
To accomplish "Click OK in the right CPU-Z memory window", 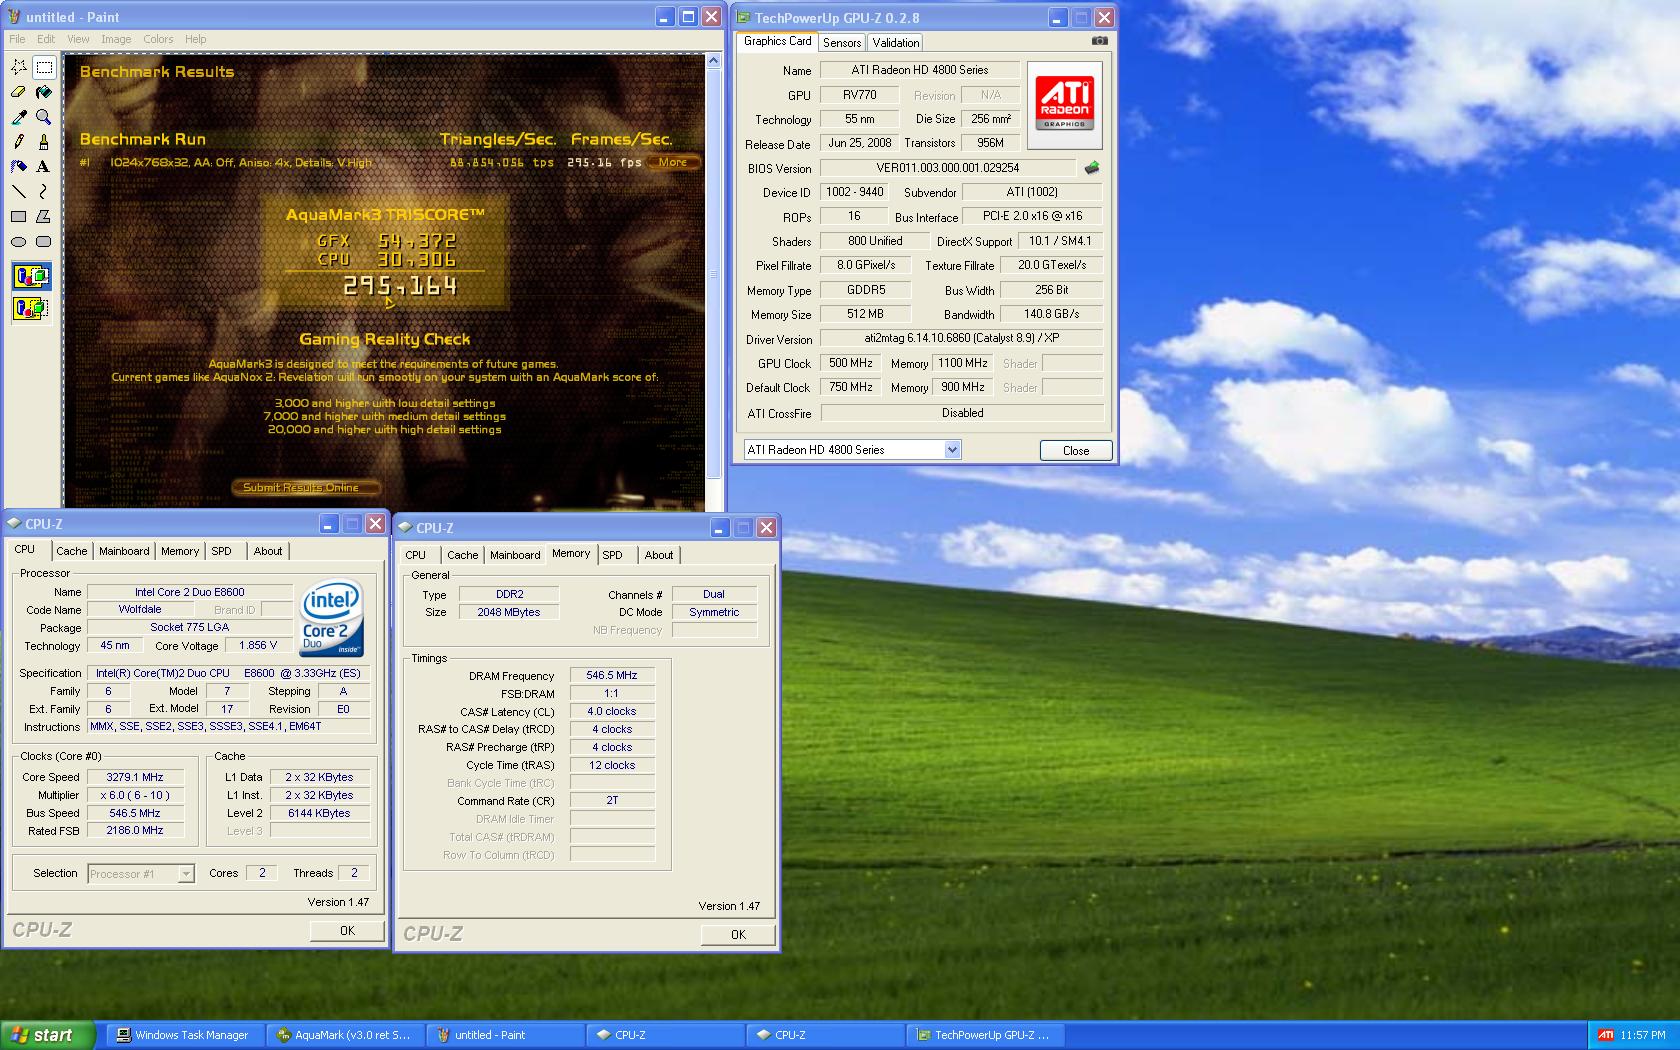I will 738,934.
